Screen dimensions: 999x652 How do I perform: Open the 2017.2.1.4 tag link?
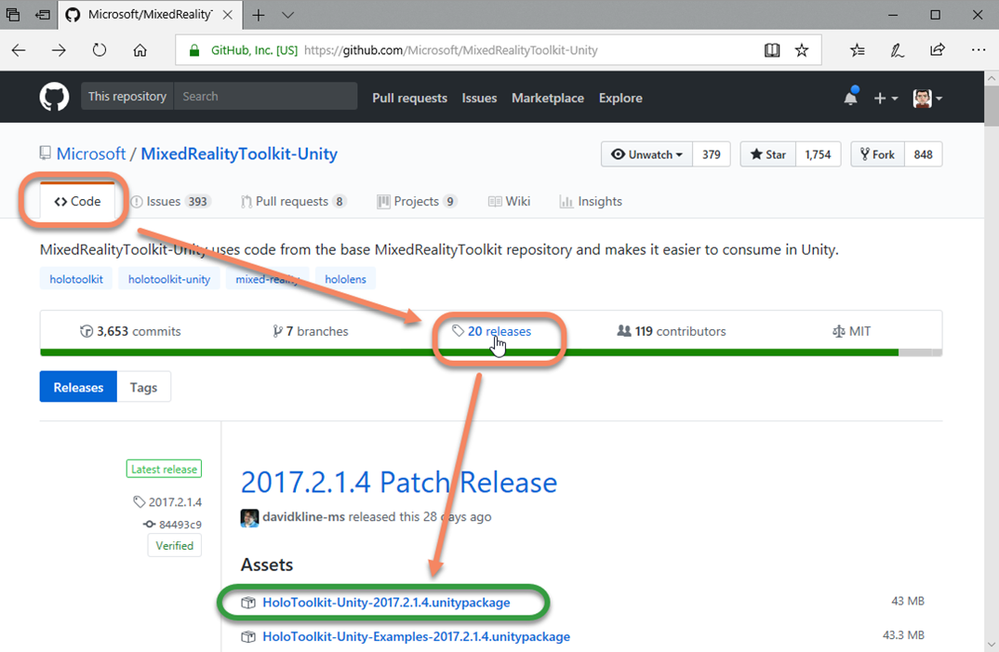pos(168,502)
